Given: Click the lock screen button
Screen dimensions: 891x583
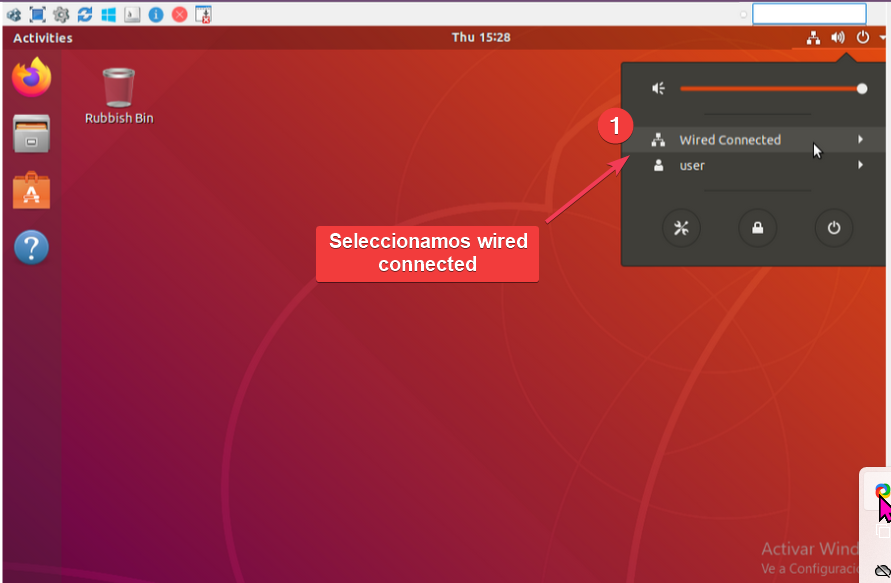Looking at the screenshot, I should tap(757, 228).
